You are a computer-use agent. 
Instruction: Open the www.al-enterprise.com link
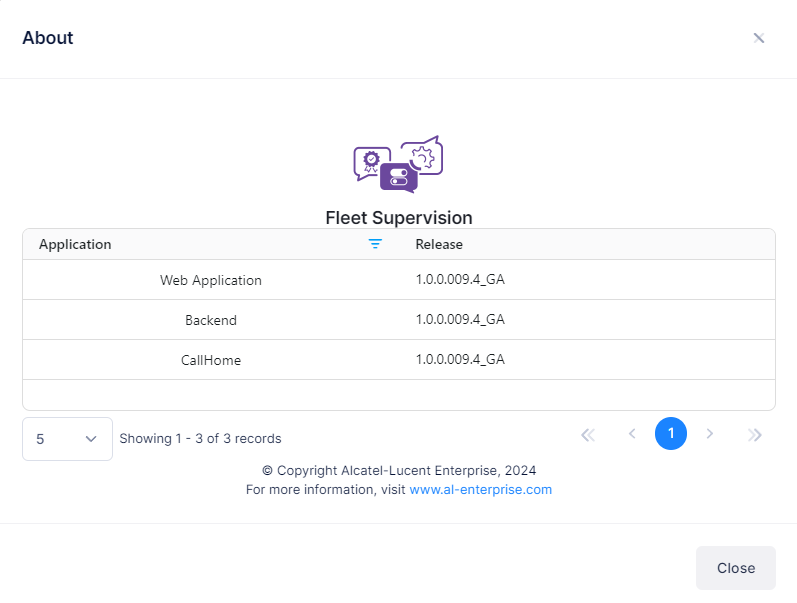(480, 490)
